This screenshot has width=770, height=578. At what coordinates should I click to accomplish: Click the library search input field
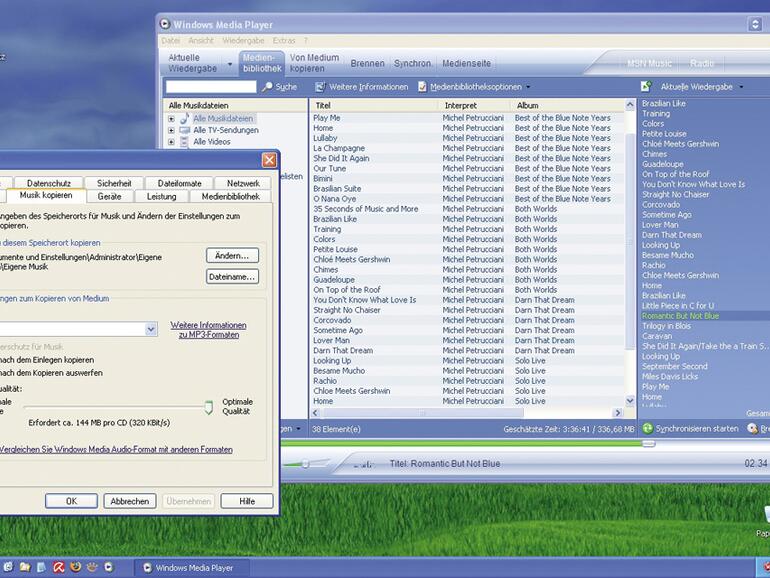211,87
